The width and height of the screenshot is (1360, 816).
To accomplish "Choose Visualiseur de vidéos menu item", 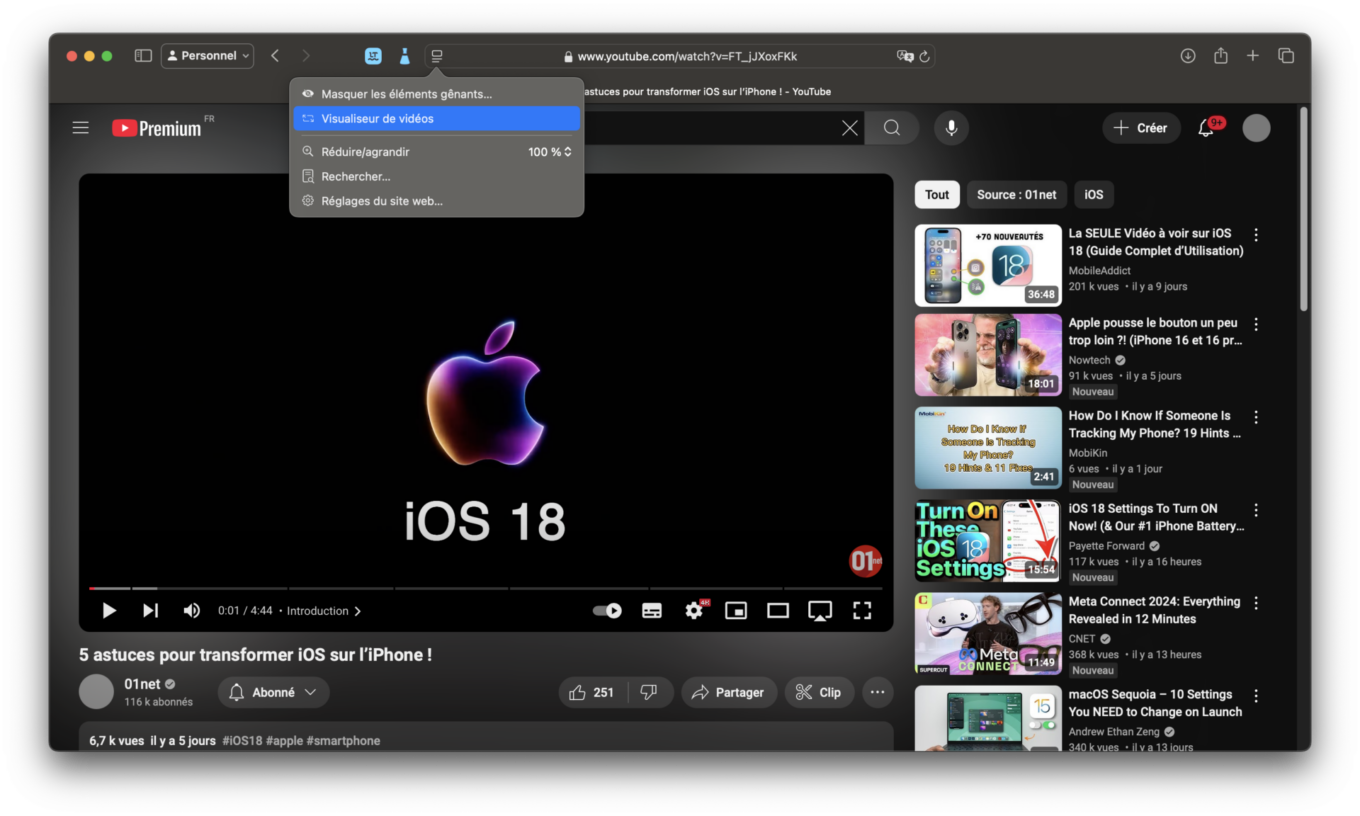I will pos(436,118).
